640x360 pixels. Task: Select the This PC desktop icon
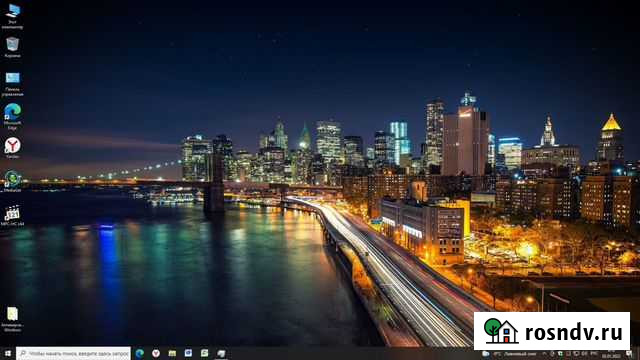12,16
